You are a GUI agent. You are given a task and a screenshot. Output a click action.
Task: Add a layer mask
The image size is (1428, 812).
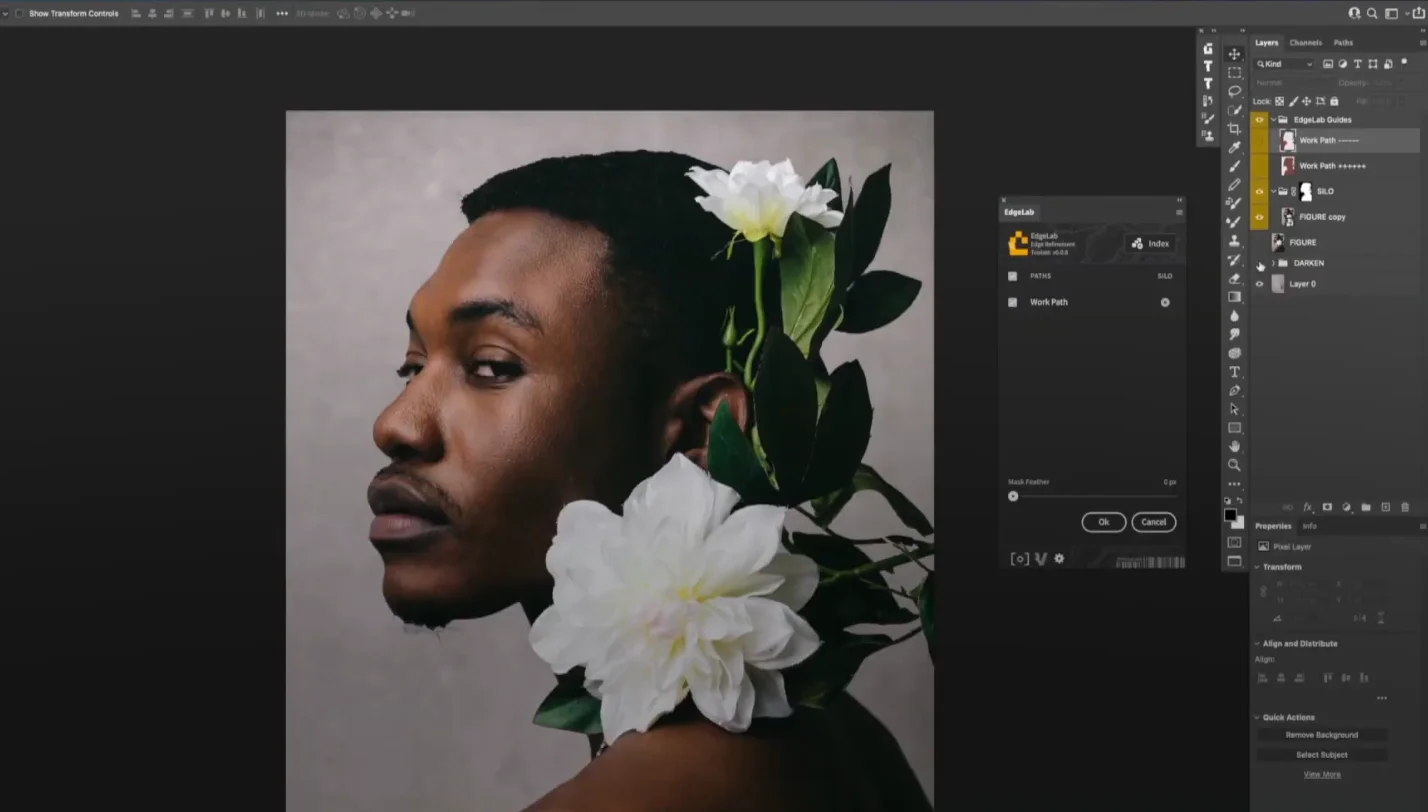[1327, 507]
